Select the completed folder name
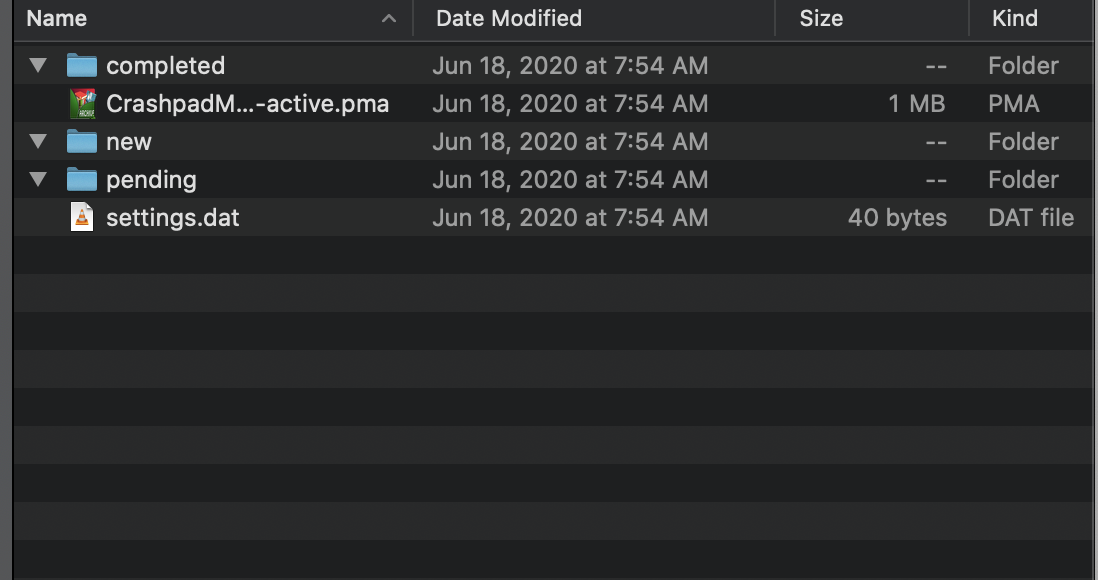The height and width of the screenshot is (580, 1098). tap(164, 65)
